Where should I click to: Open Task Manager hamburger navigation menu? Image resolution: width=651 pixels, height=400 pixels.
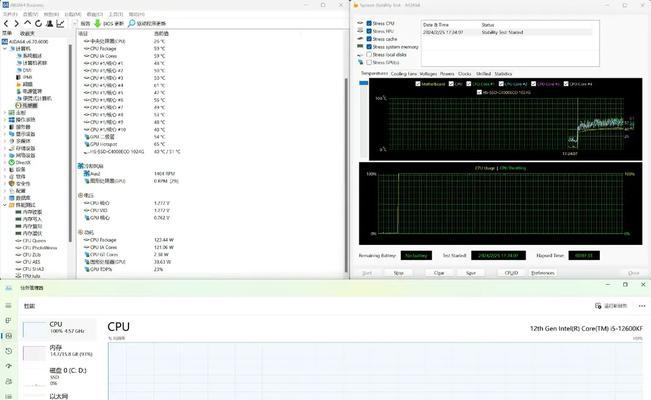pos(8,305)
